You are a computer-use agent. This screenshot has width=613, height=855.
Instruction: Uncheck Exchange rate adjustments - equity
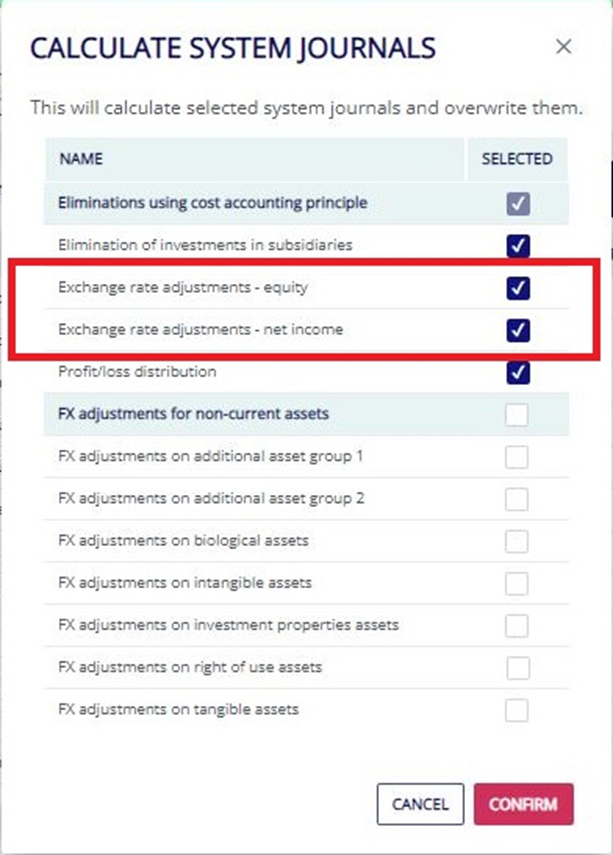518,288
